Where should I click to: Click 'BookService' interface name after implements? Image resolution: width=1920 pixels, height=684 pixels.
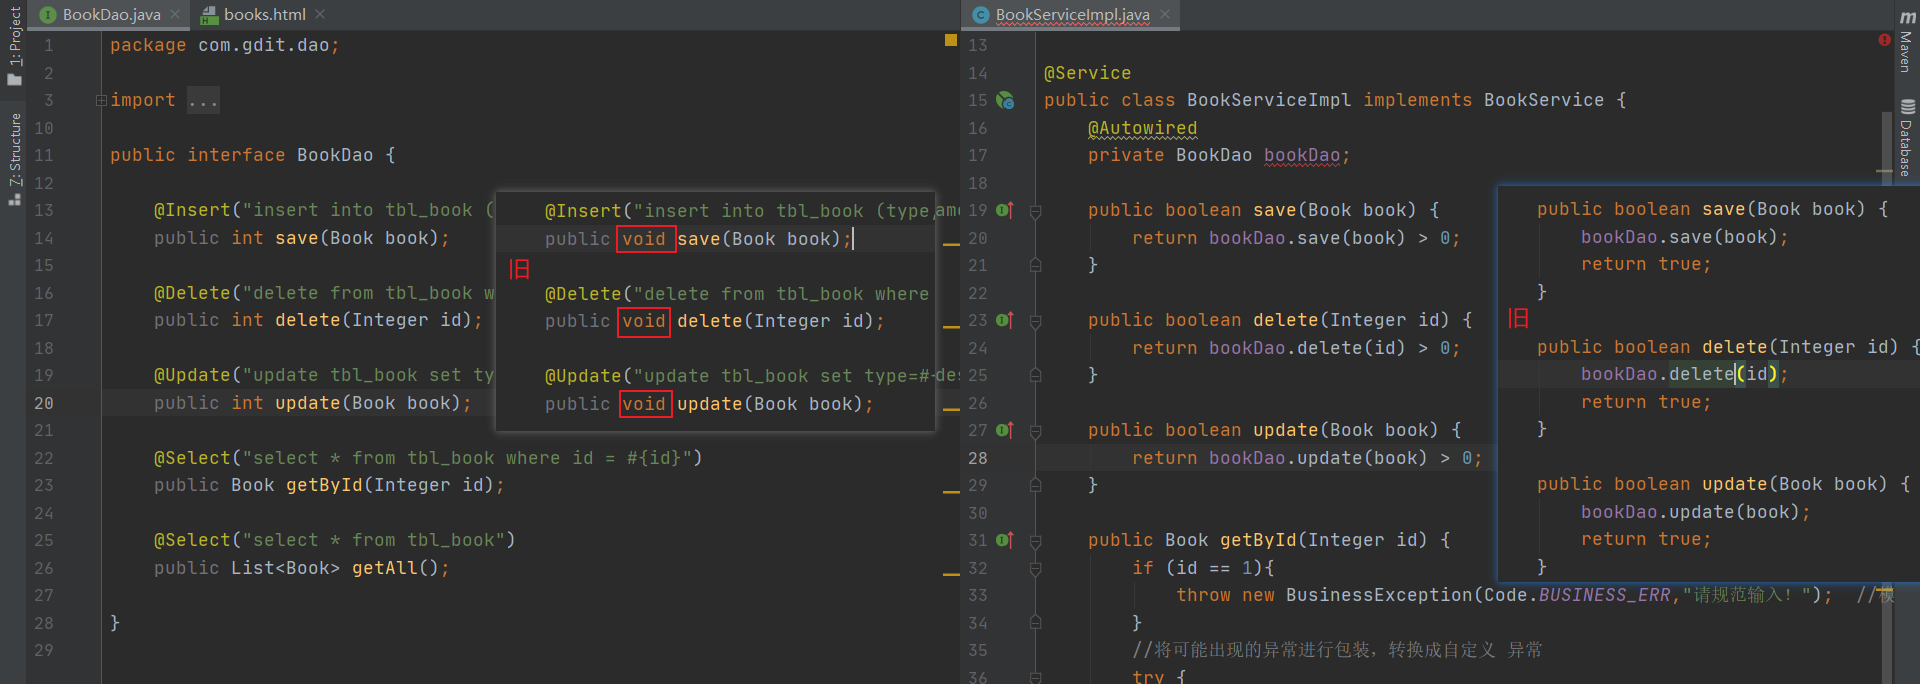click(x=1544, y=100)
